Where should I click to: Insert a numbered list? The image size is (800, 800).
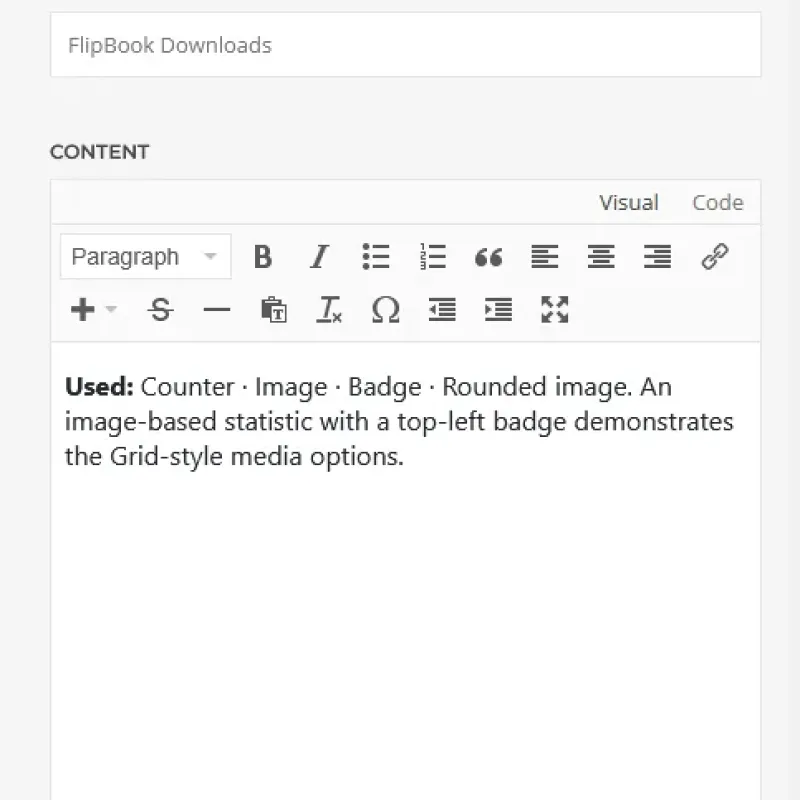coord(433,256)
